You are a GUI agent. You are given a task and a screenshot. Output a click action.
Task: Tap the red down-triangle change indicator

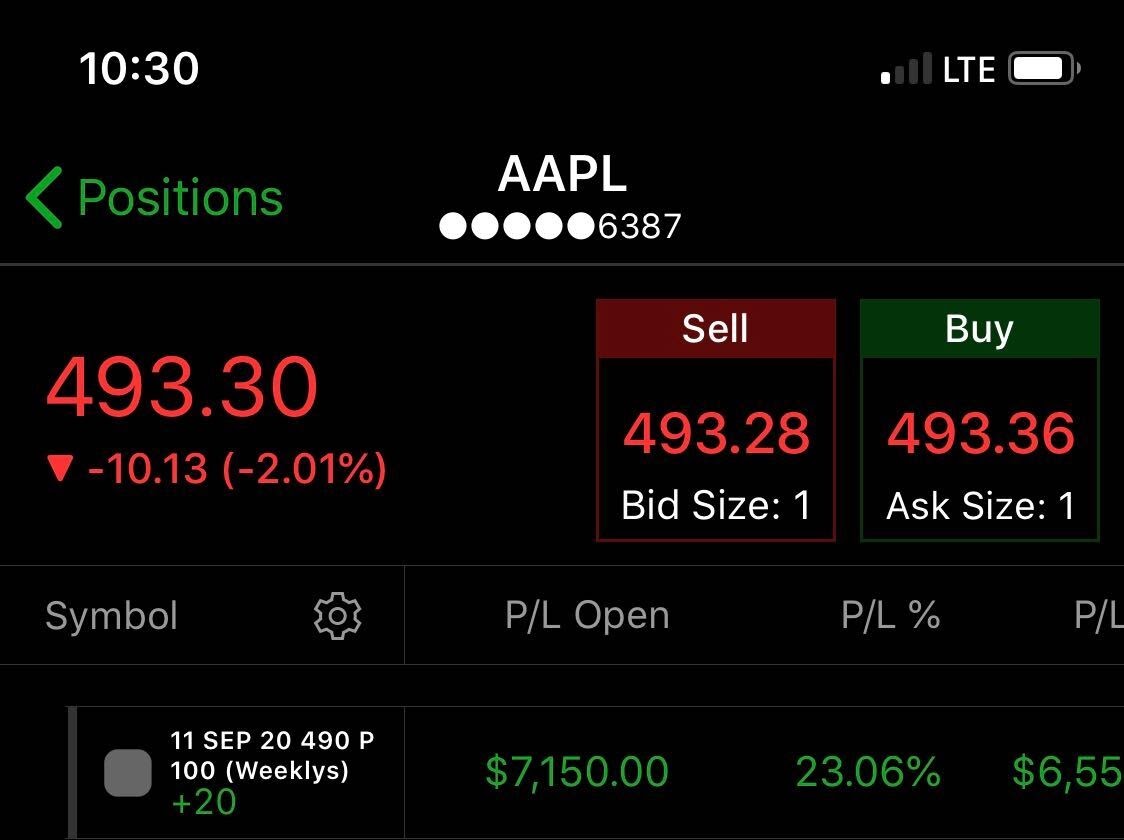60,469
